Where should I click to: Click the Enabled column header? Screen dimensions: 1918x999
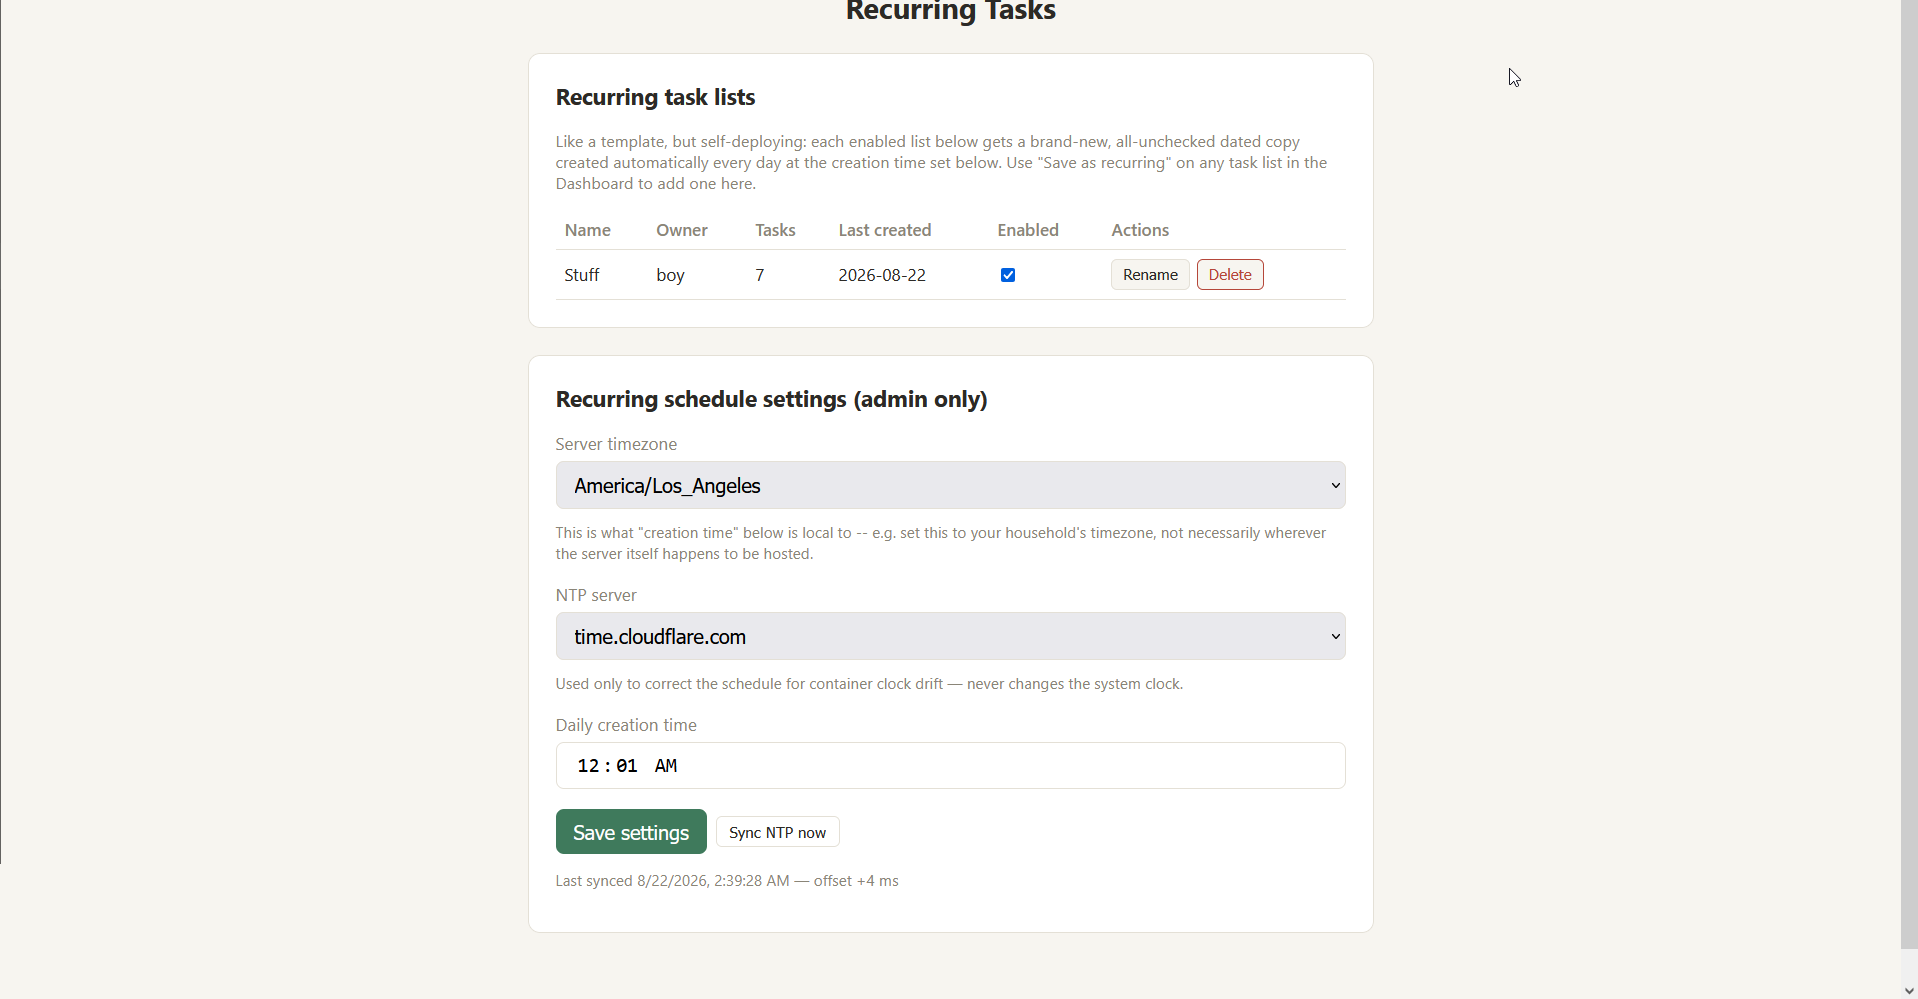click(1028, 230)
